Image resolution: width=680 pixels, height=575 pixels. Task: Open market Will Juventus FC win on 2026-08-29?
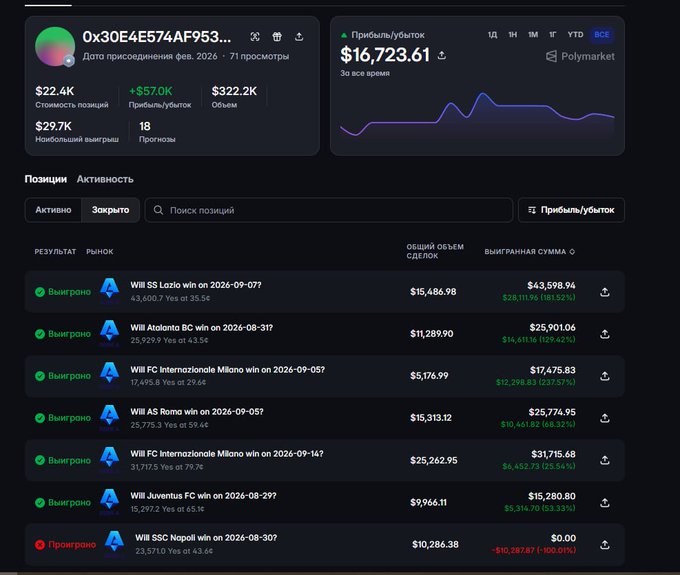(x=203, y=496)
